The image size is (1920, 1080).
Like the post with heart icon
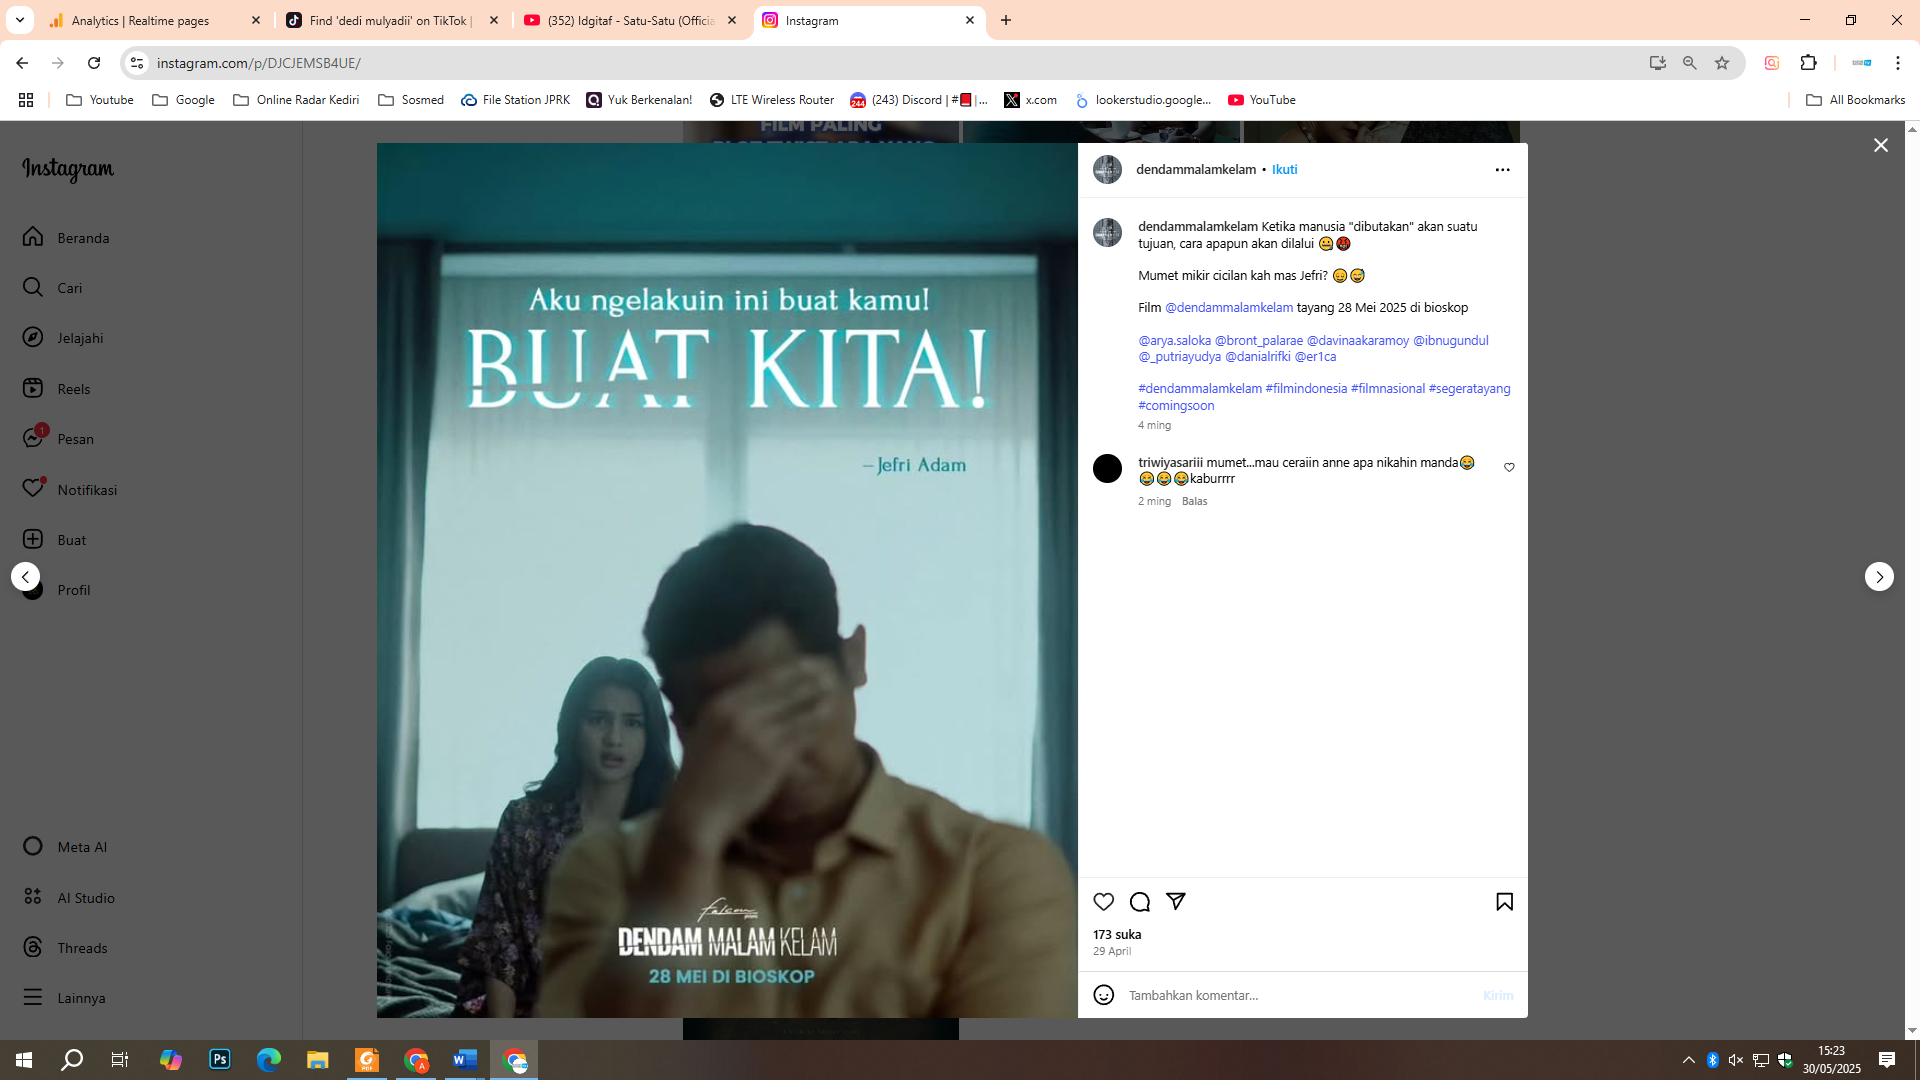coord(1103,902)
